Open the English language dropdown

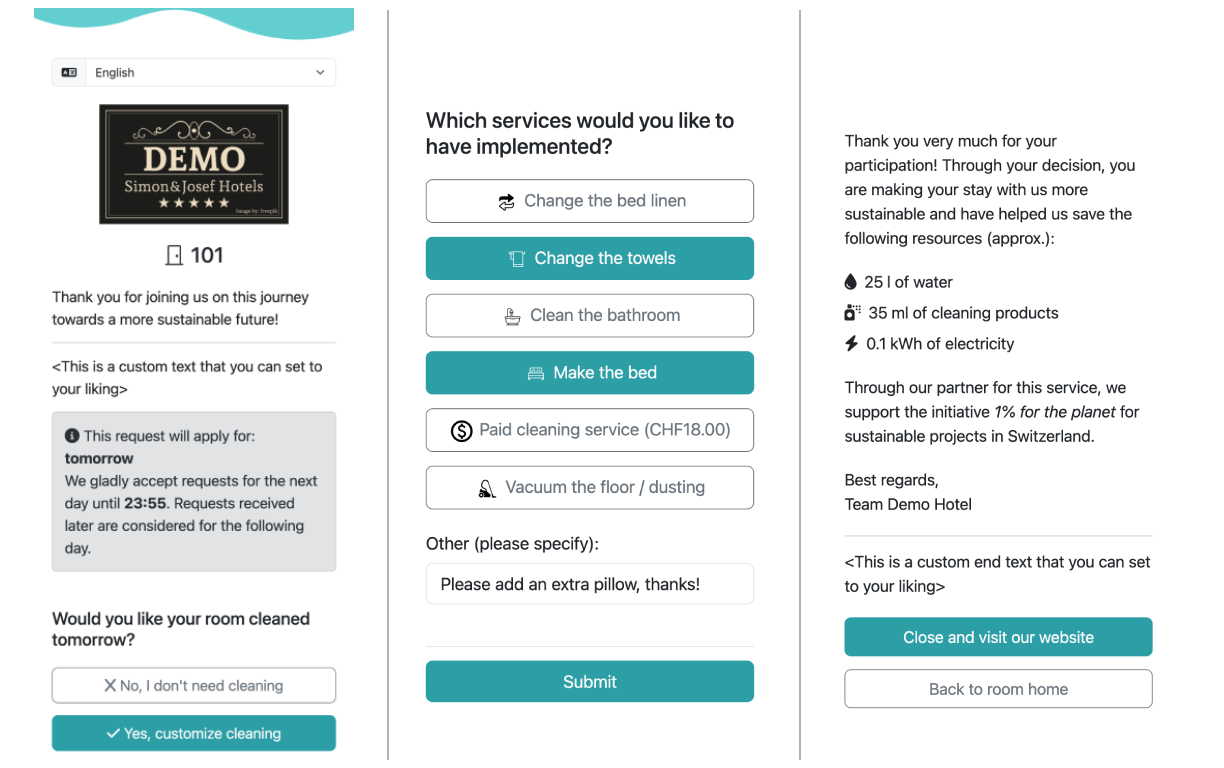point(193,72)
